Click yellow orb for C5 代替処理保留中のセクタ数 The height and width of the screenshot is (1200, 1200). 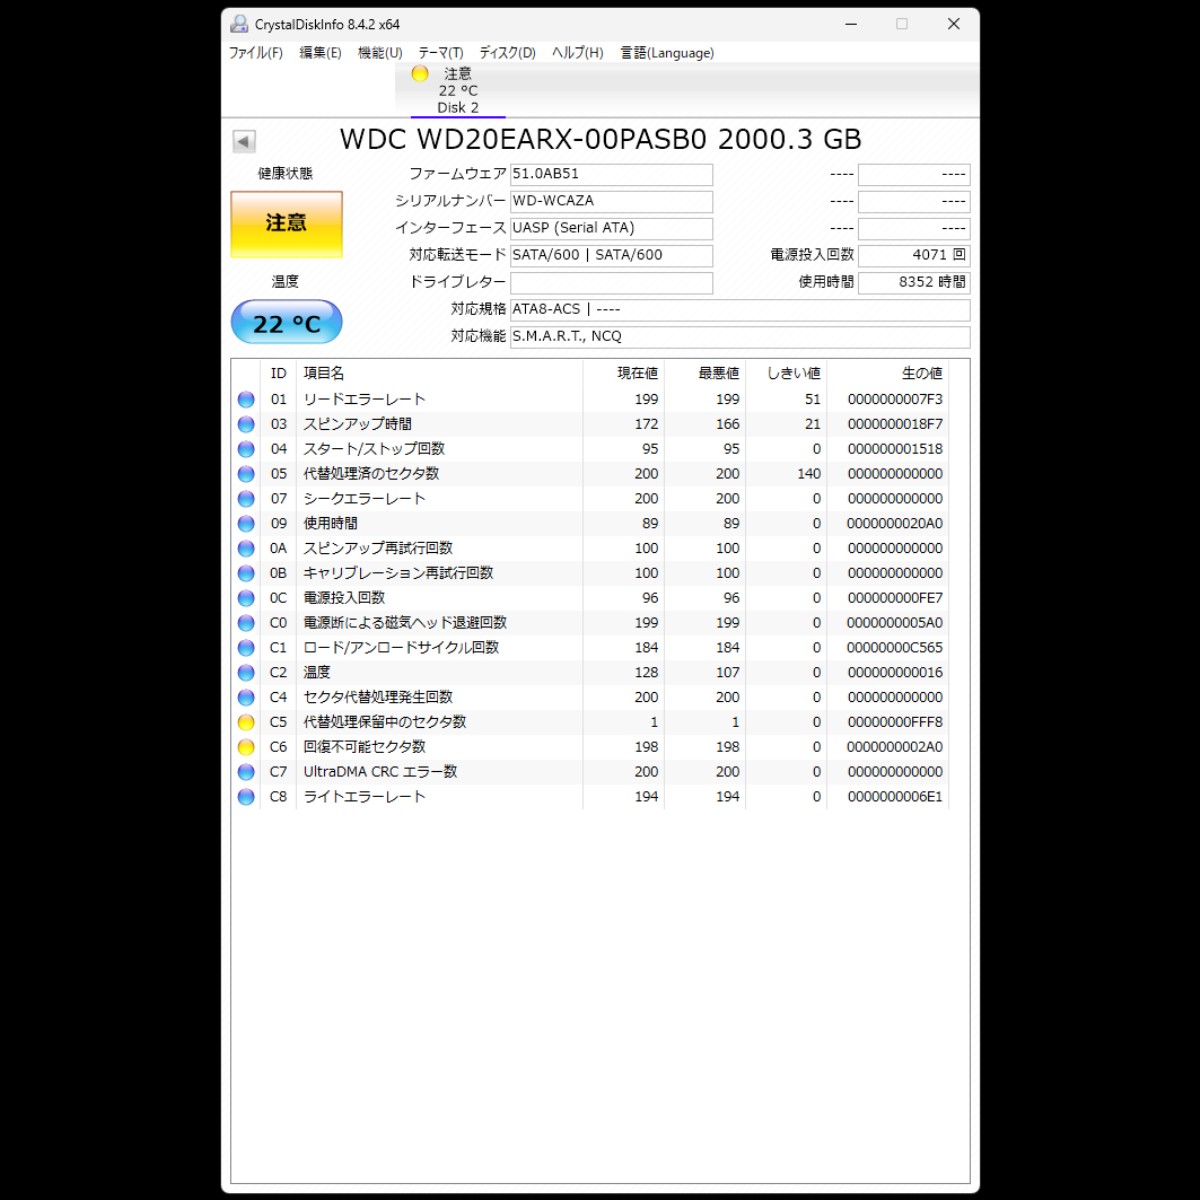[x=246, y=722]
